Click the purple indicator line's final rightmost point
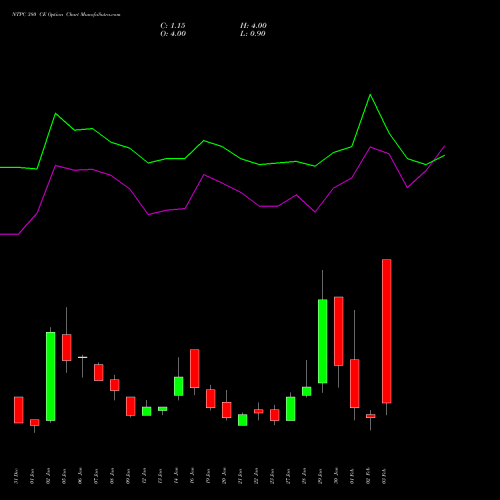The height and width of the screenshot is (500, 500). coord(444,146)
